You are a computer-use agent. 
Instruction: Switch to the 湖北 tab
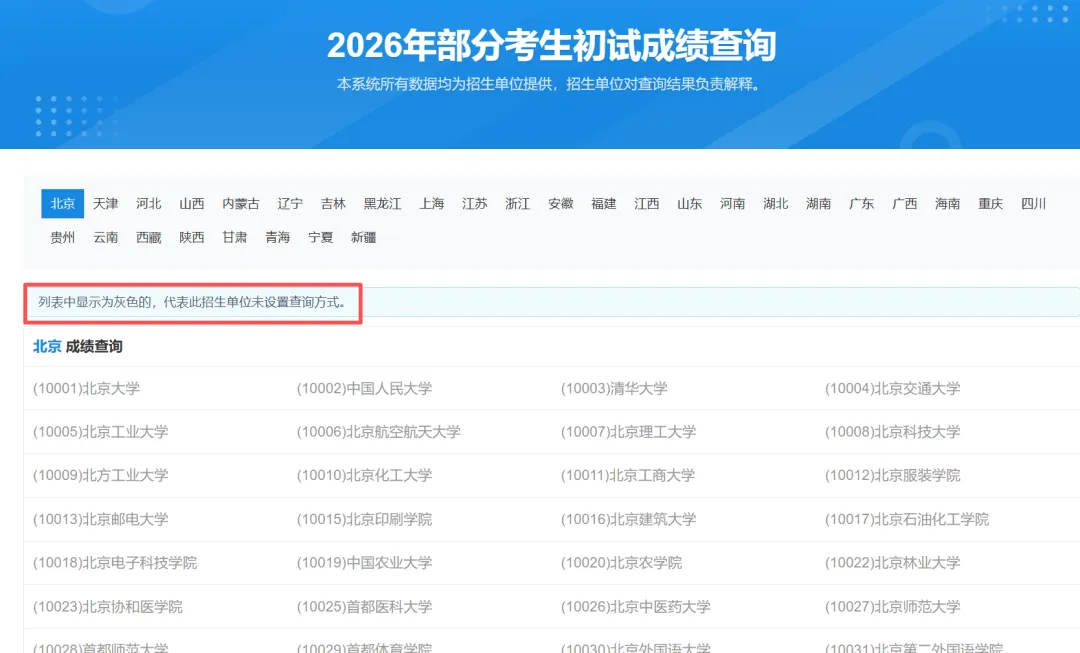(776, 204)
